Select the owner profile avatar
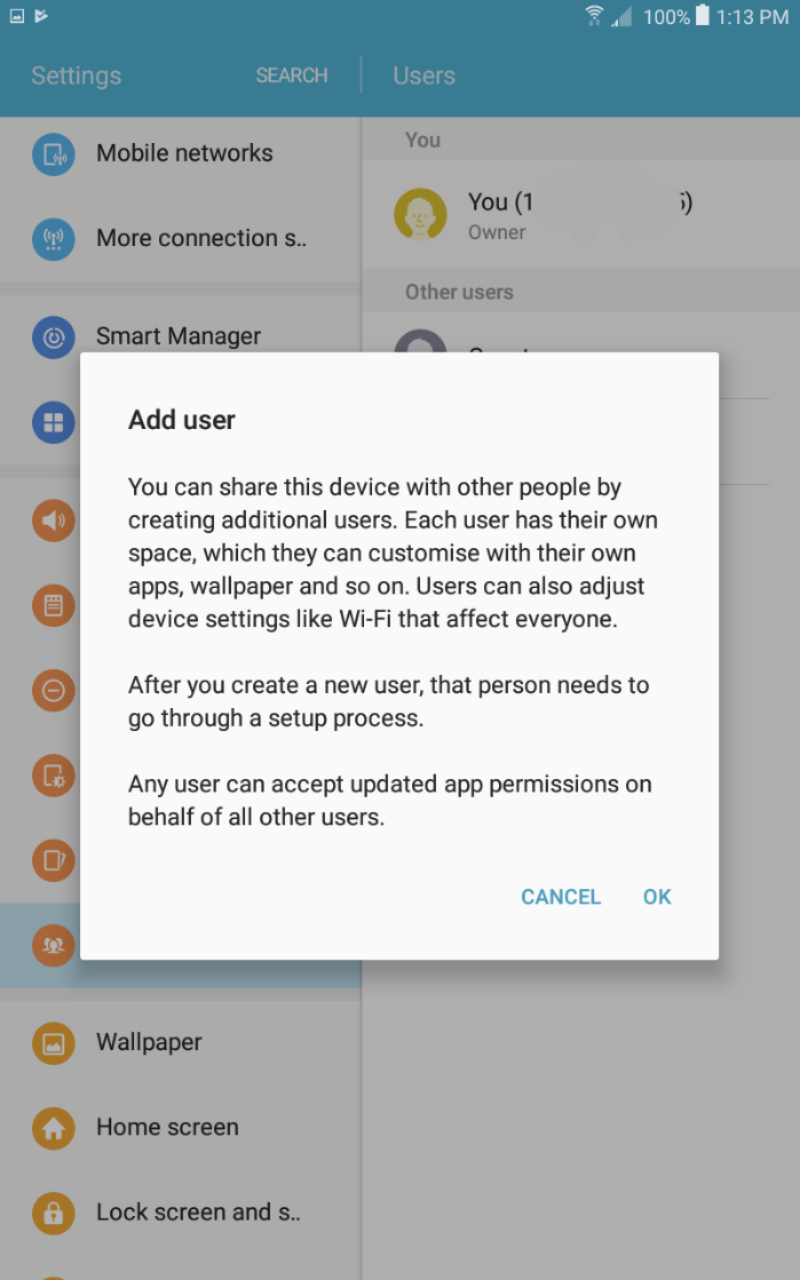Screen dimensions: 800x1280 (x=420, y=214)
